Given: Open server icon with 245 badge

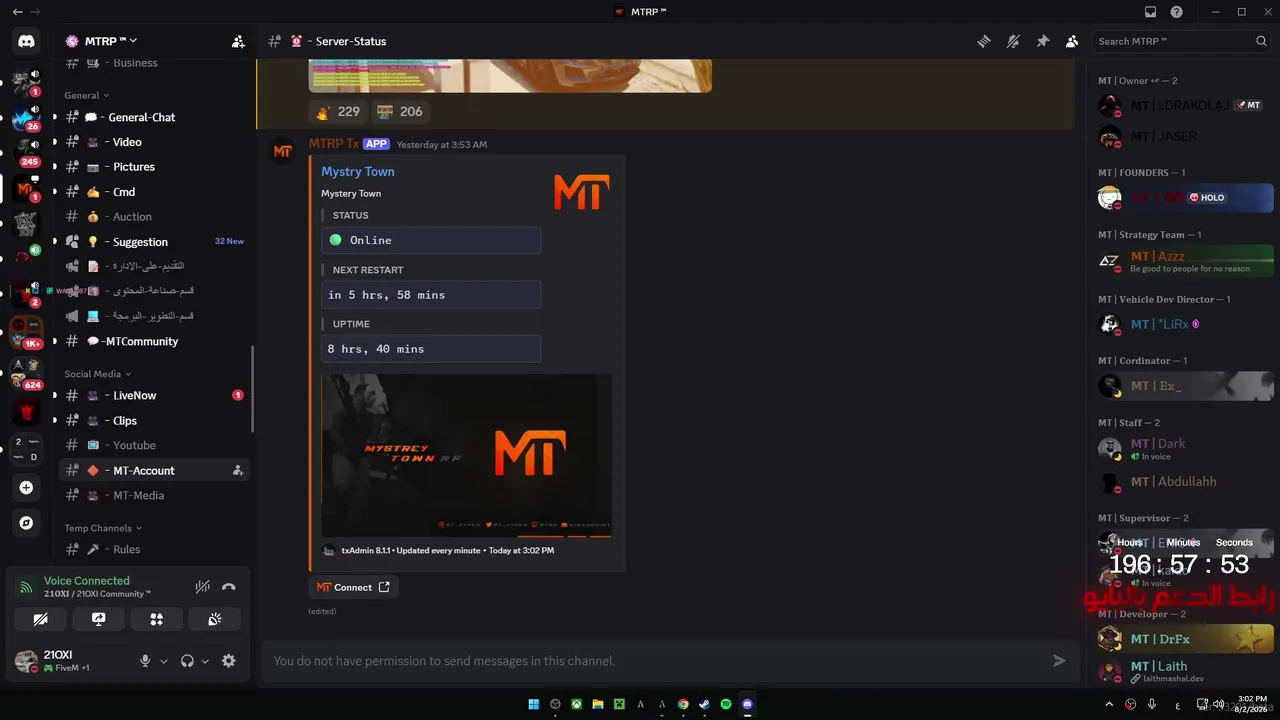Looking at the screenshot, I should click(26, 153).
